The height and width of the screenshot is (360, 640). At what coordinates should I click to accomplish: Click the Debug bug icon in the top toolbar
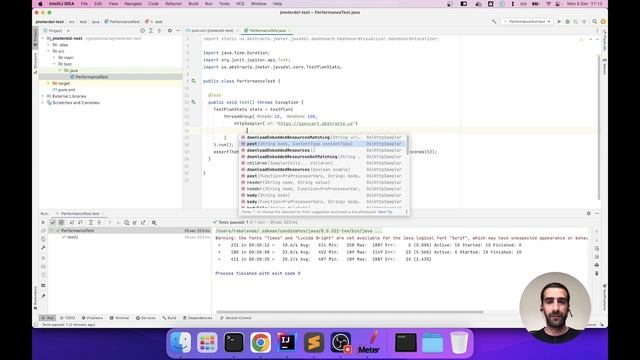click(x=567, y=21)
